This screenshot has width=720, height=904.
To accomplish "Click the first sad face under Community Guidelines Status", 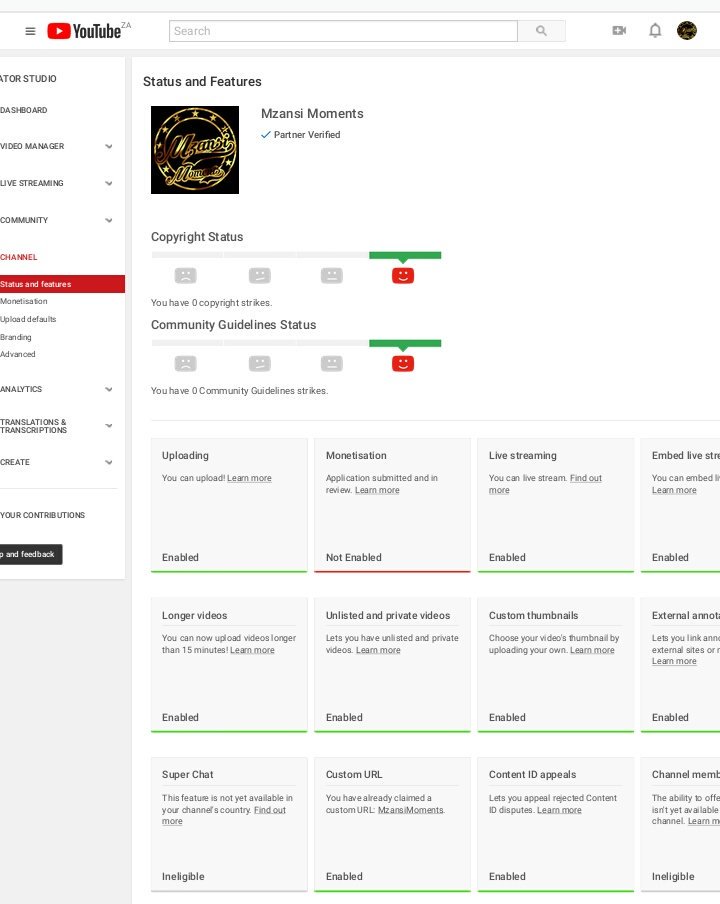I will click(x=186, y=364).
